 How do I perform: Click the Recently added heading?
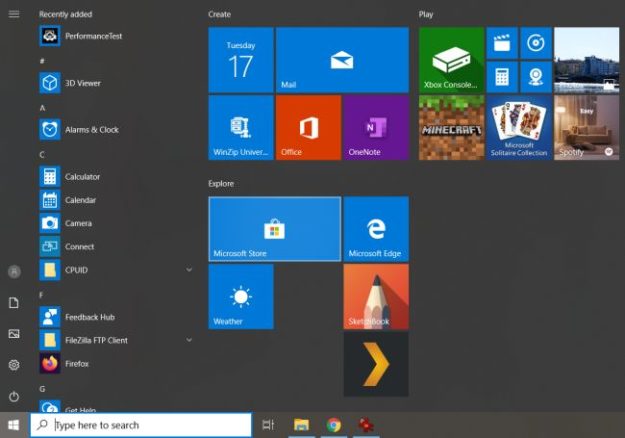(65, 14)
